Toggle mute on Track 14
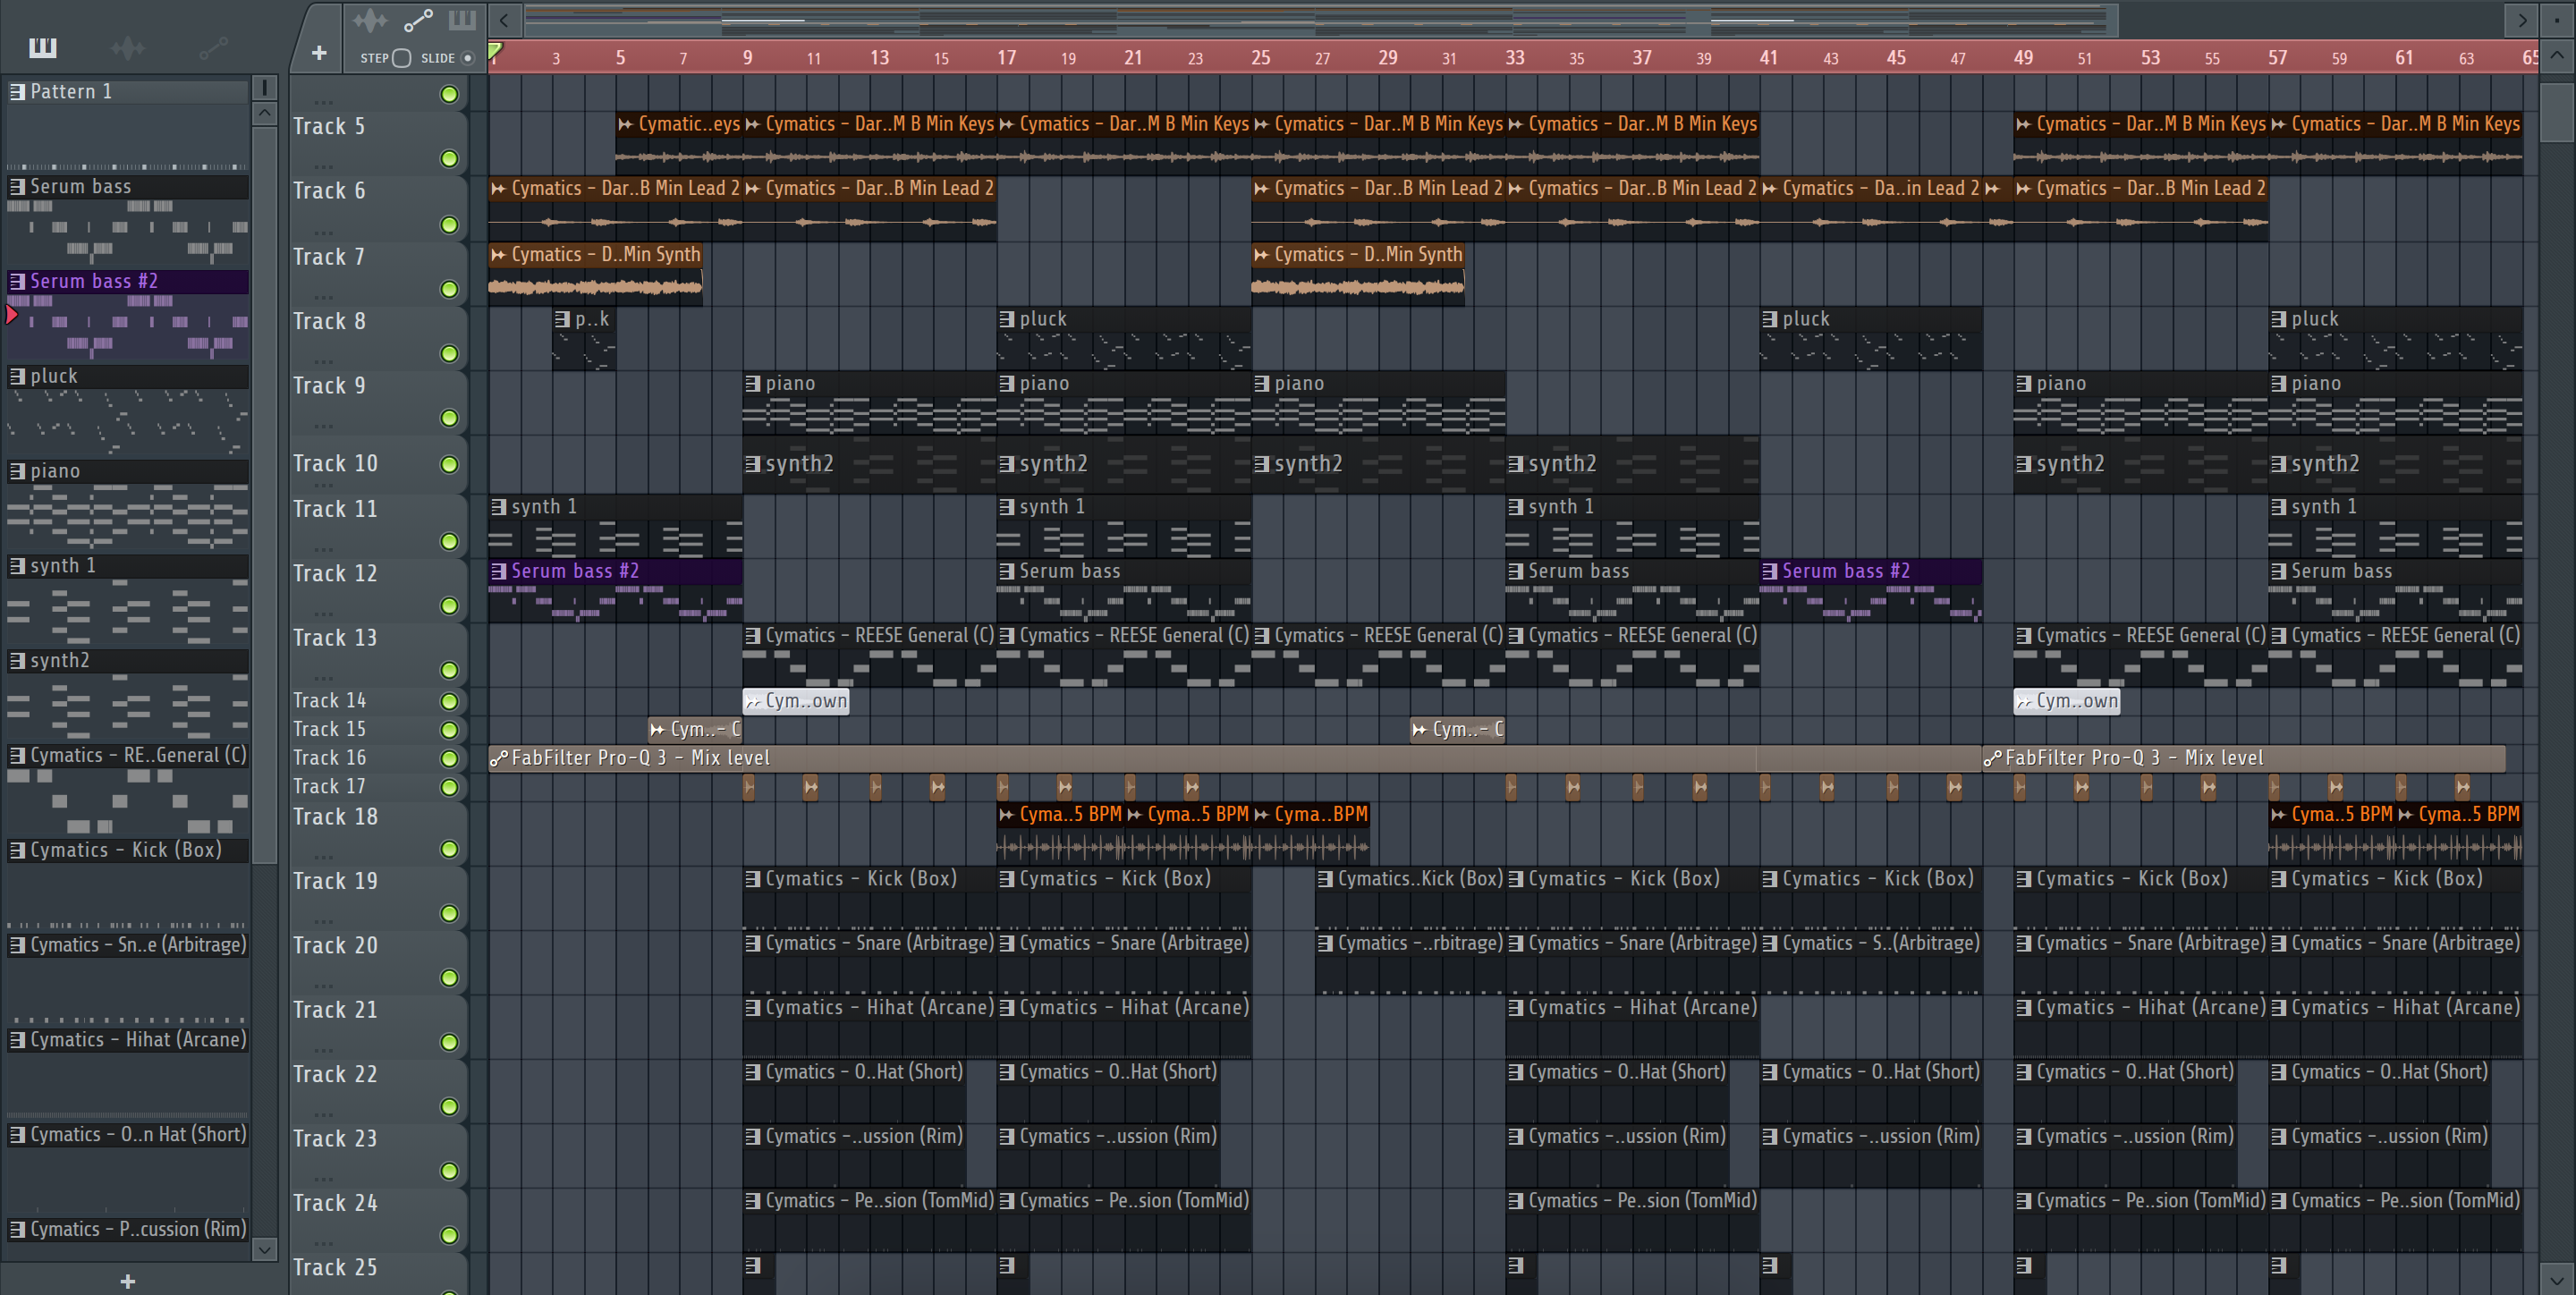The image size is (2576, 1295). [450, 701]
